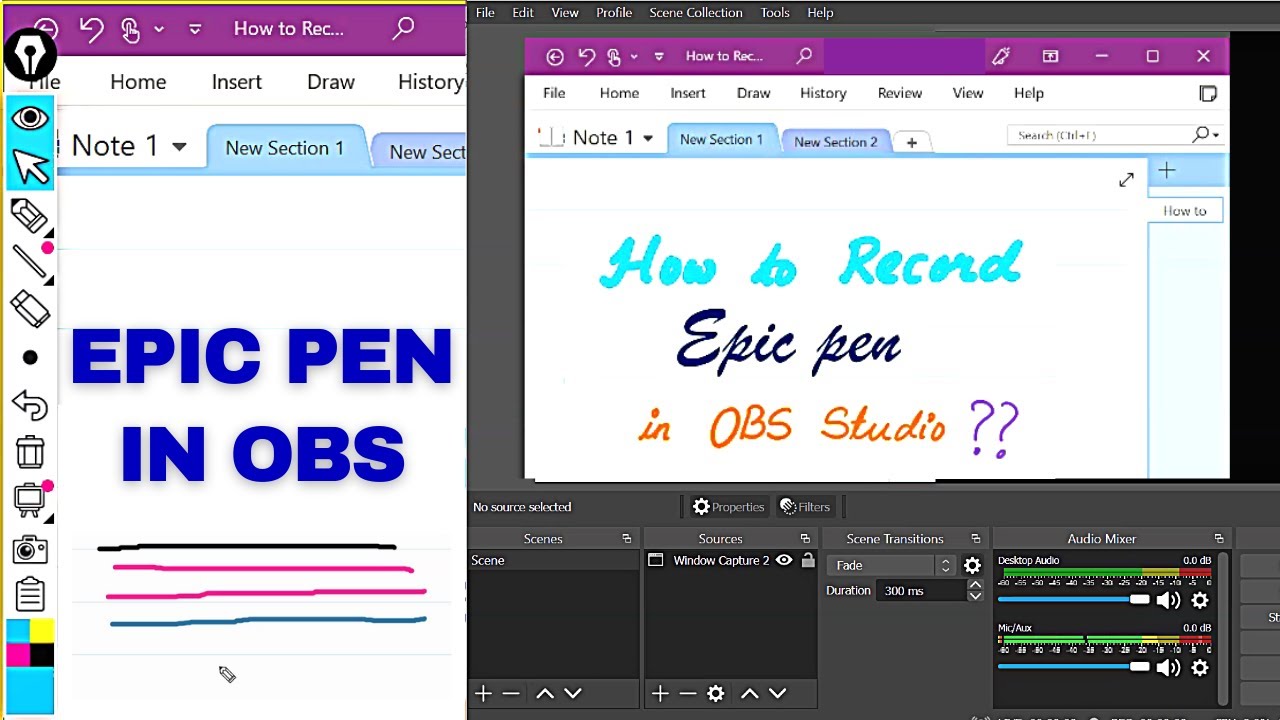Viewport: 1280px width, 720px height.
Task: Click the back arrow in captured OneNote window
Action: [555, 56]
